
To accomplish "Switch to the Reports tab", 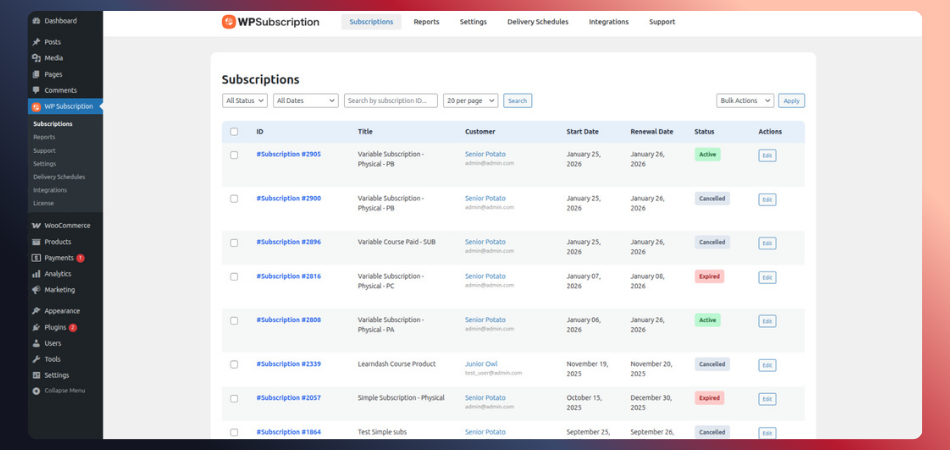I will point(426,22).
